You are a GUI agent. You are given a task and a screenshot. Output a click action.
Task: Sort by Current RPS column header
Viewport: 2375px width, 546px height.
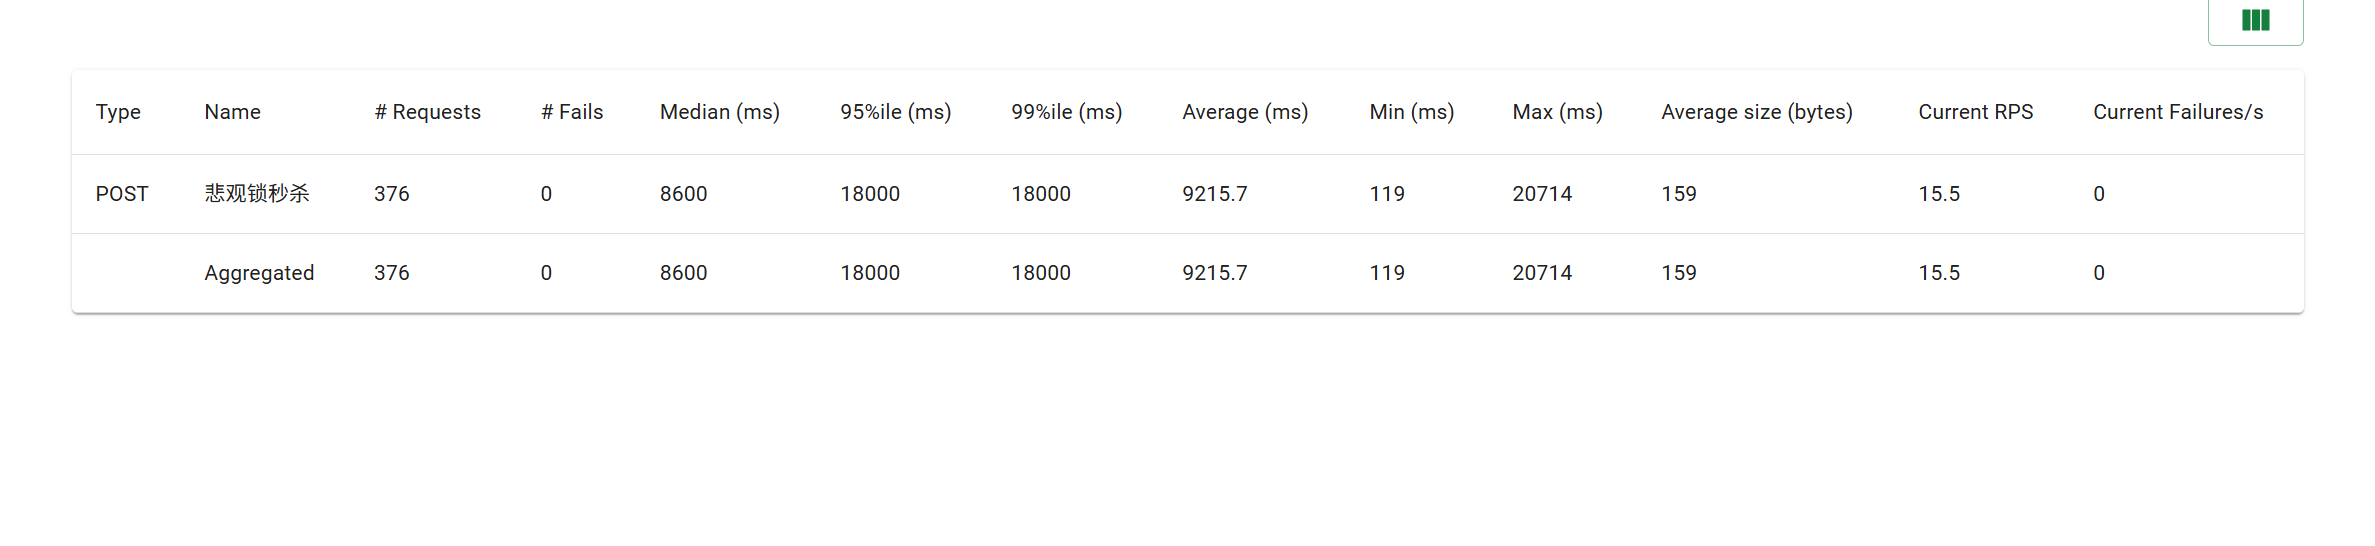pos(1975,112)
